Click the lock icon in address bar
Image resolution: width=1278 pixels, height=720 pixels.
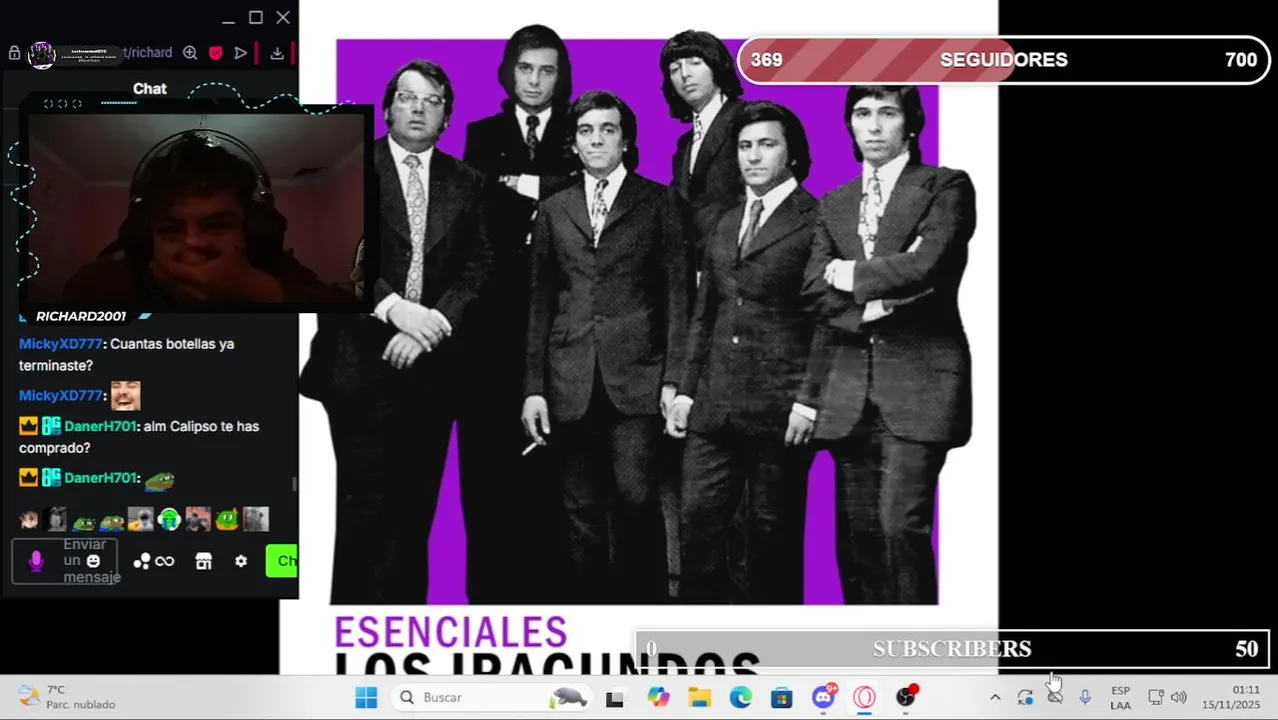pos(14,53)
